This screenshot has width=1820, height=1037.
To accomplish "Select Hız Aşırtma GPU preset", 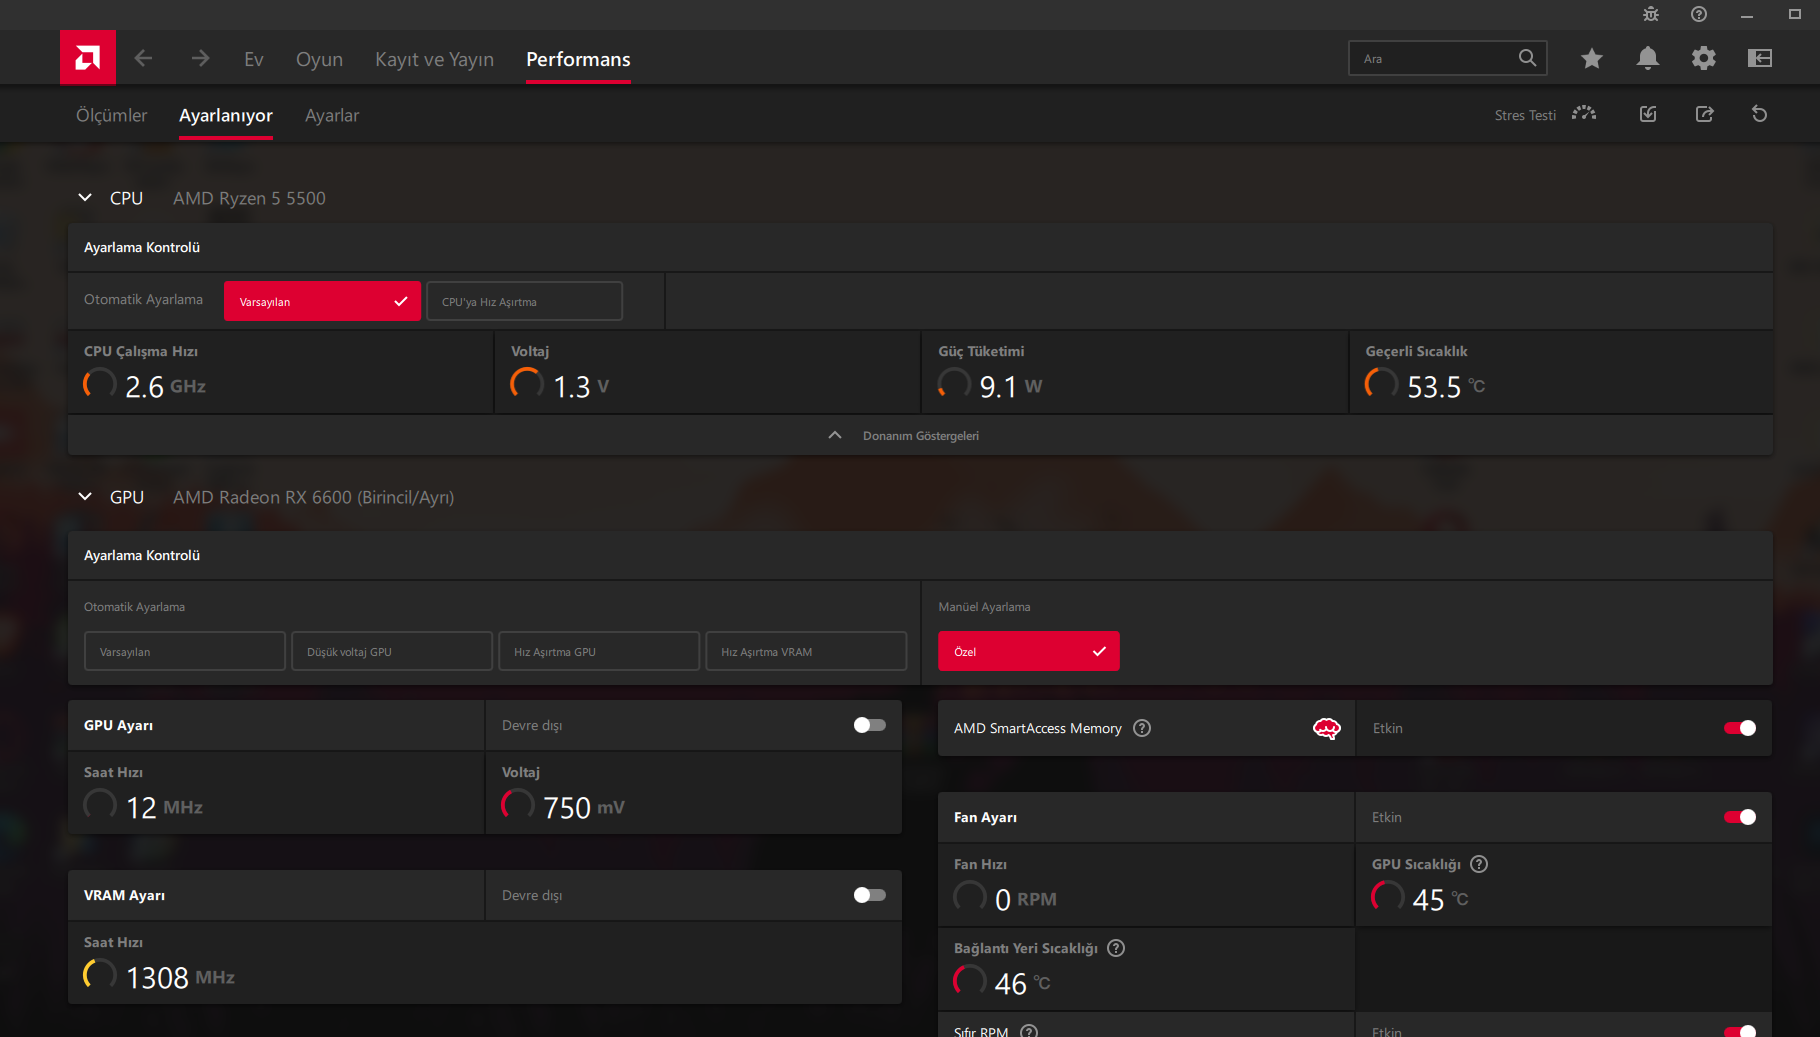I will click(x=599, y=652).
